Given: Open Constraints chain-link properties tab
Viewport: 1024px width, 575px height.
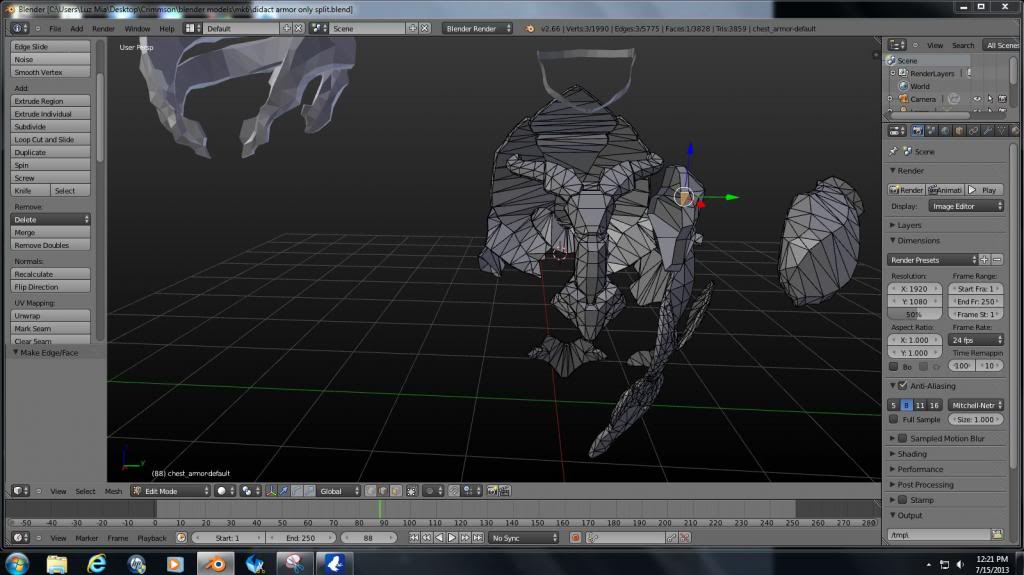Looking at the screenshot, I should click(x=973, y=131).
